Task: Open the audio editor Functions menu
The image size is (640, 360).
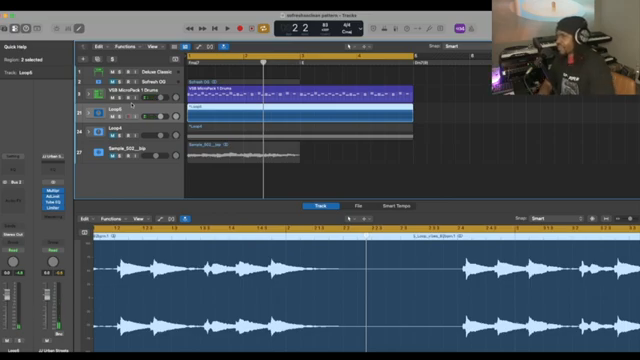Action: [113, 219]
